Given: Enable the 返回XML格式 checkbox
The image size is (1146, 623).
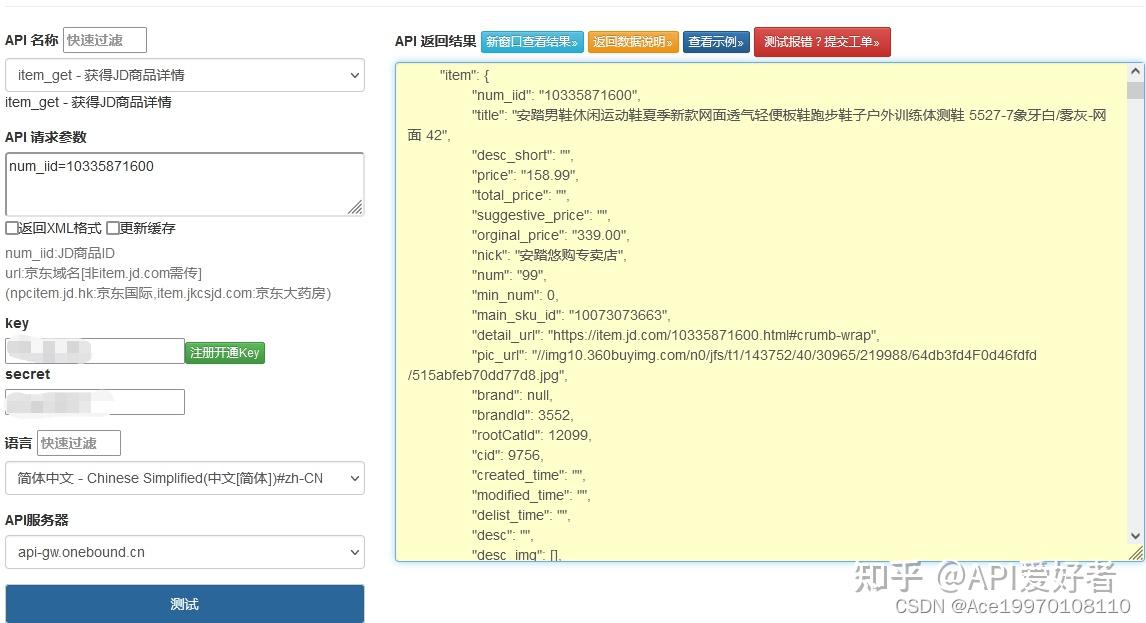Looking at the screenshot, I should tap(9, 230).
